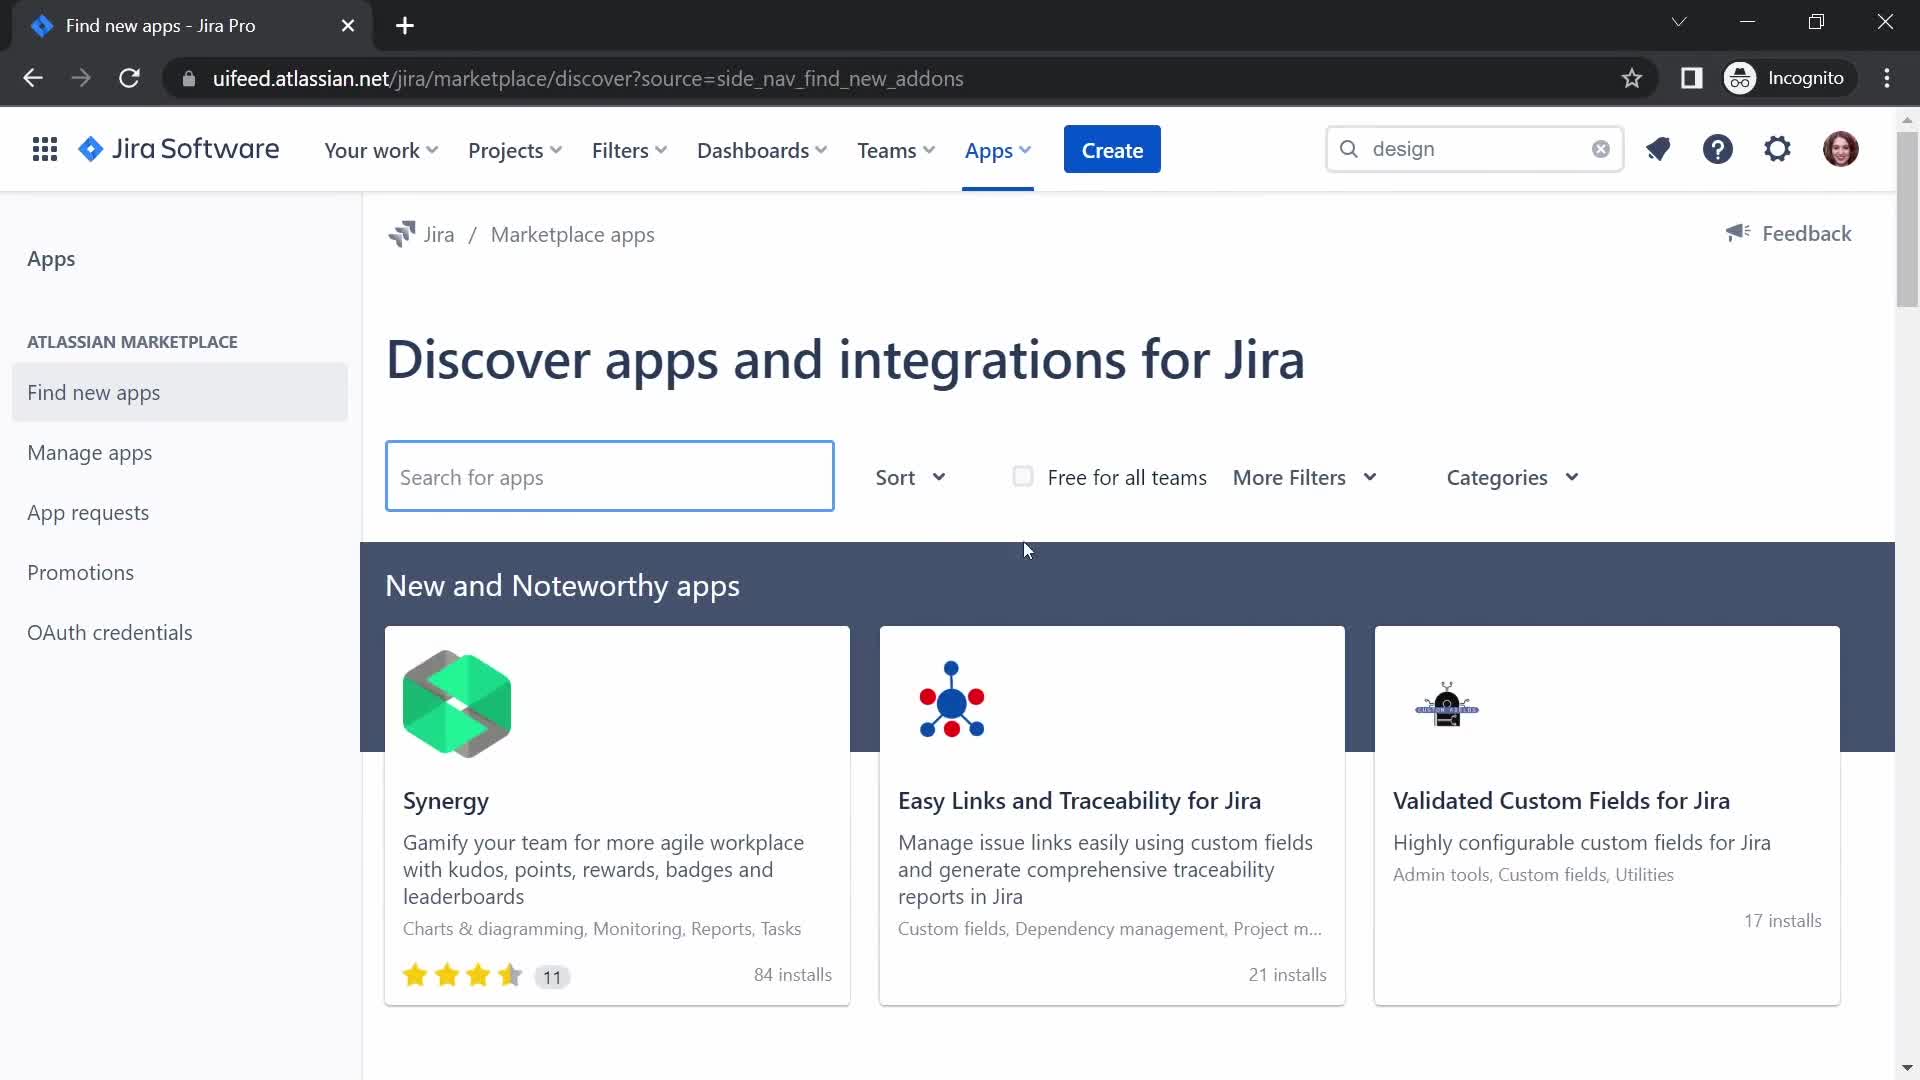
Task: Click the search magnifier icon
Action: point(1349,149)
